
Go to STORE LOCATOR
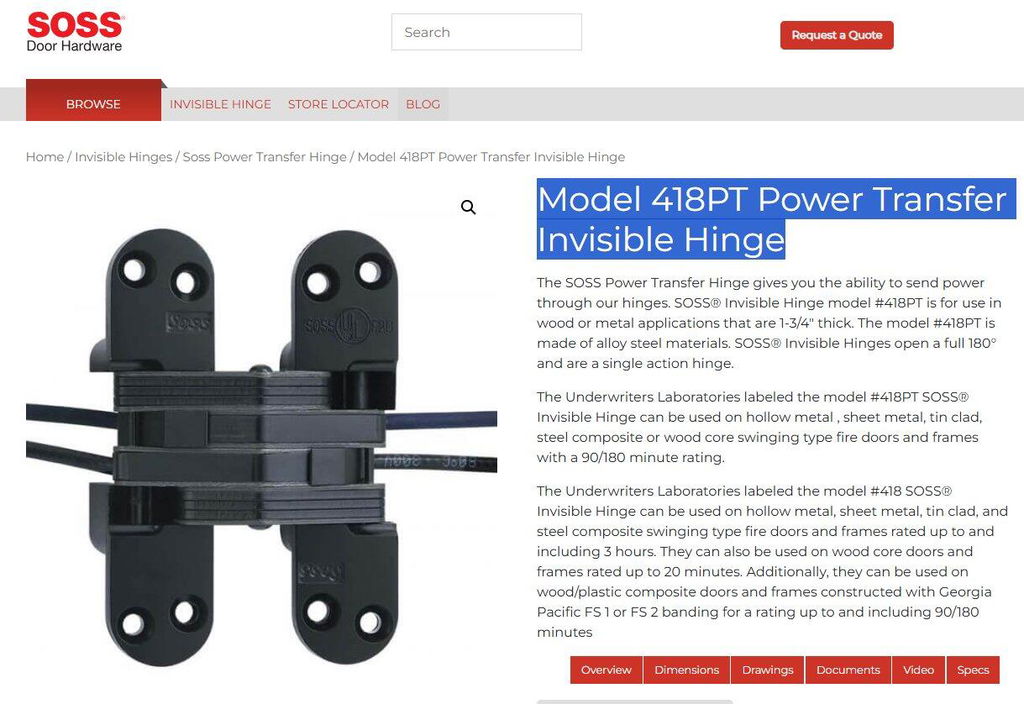coord(338,104)
